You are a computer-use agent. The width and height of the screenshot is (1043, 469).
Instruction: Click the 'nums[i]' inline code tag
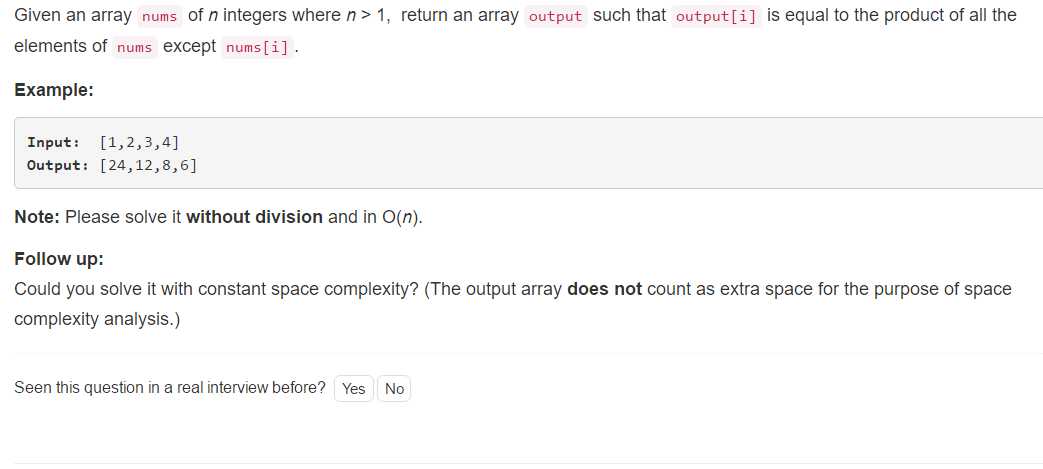click(257, 47)
